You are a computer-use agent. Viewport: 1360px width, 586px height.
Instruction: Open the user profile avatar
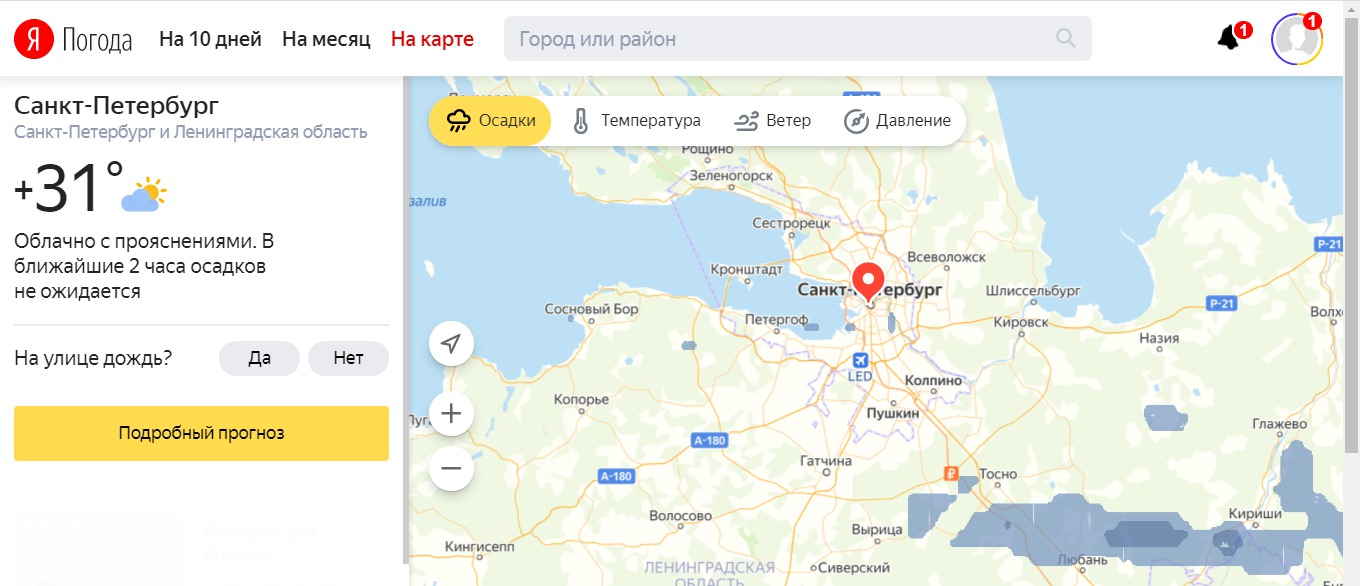[1297, 39]
